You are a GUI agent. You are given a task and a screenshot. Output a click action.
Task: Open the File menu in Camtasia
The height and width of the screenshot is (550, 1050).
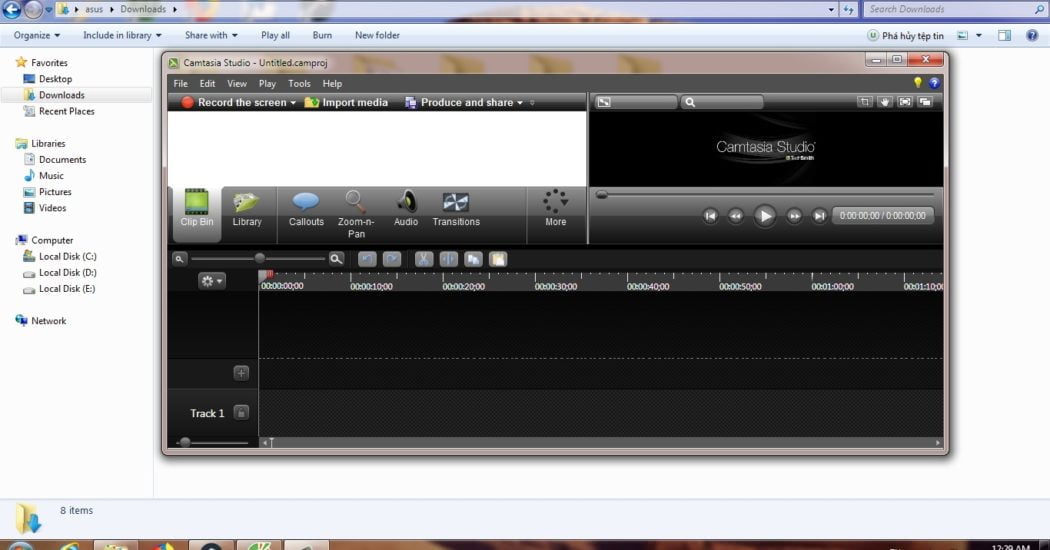(181, 84)
